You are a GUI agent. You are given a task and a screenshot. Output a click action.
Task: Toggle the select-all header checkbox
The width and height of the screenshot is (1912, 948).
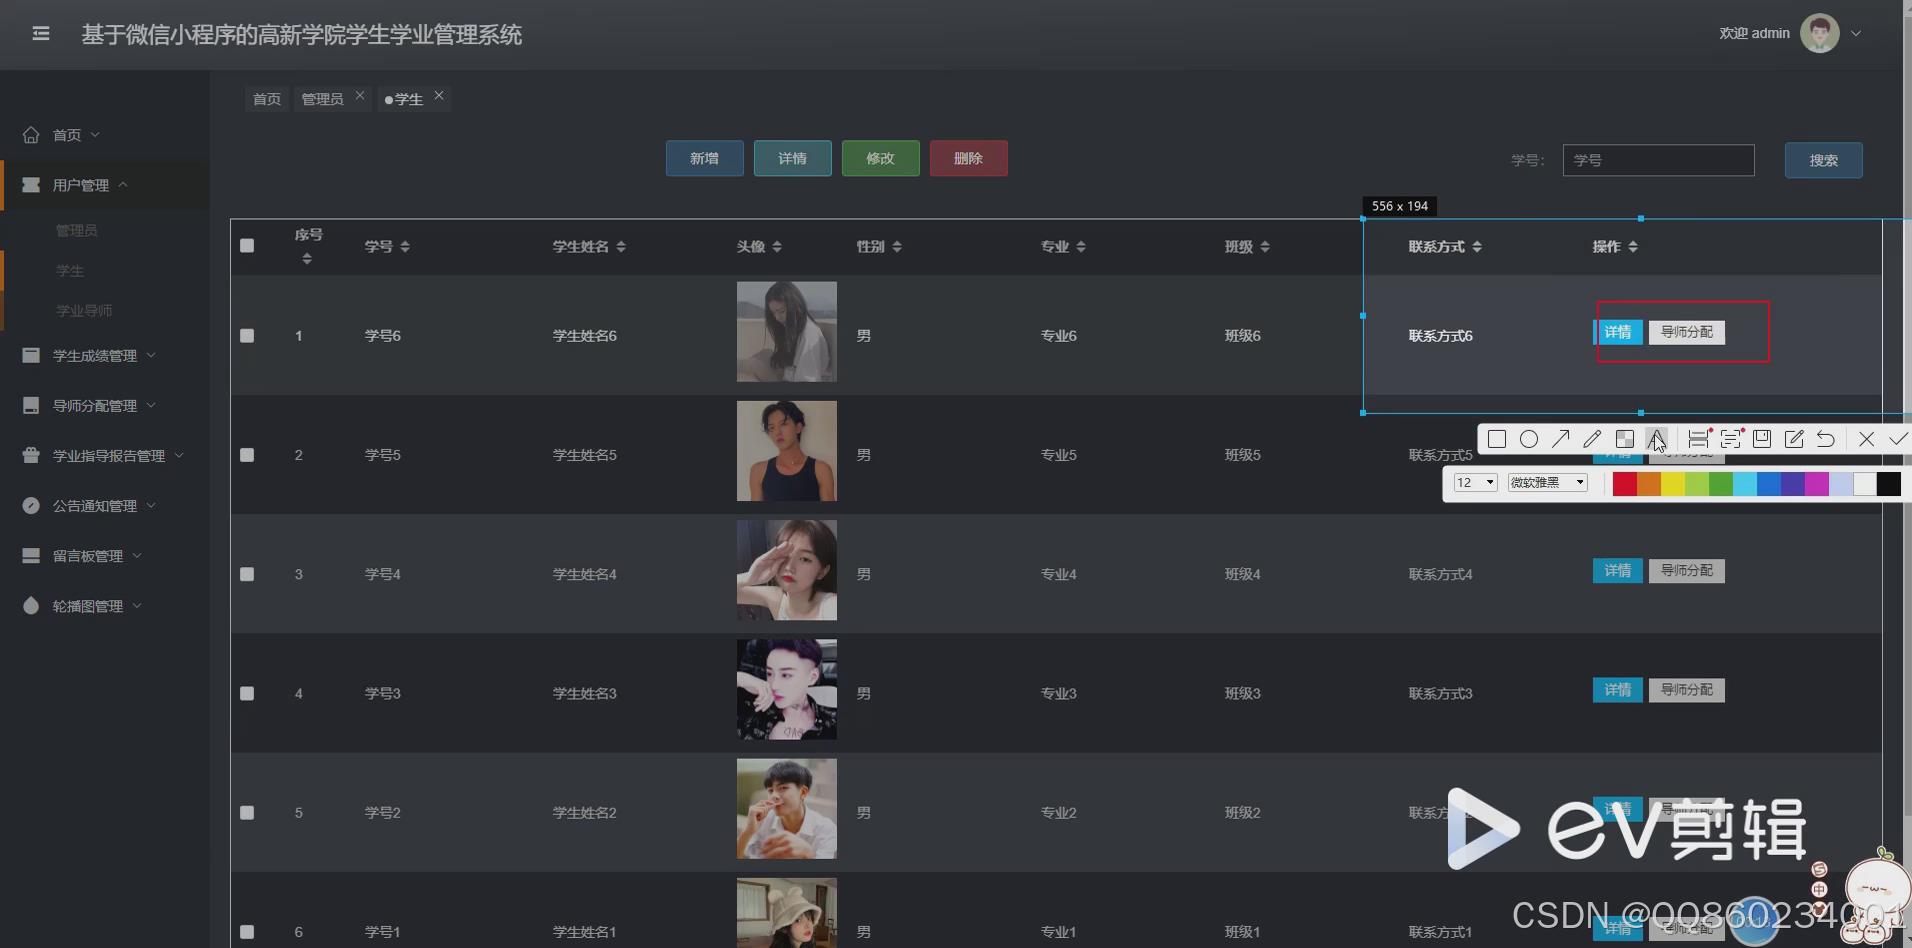pos(247,246)
